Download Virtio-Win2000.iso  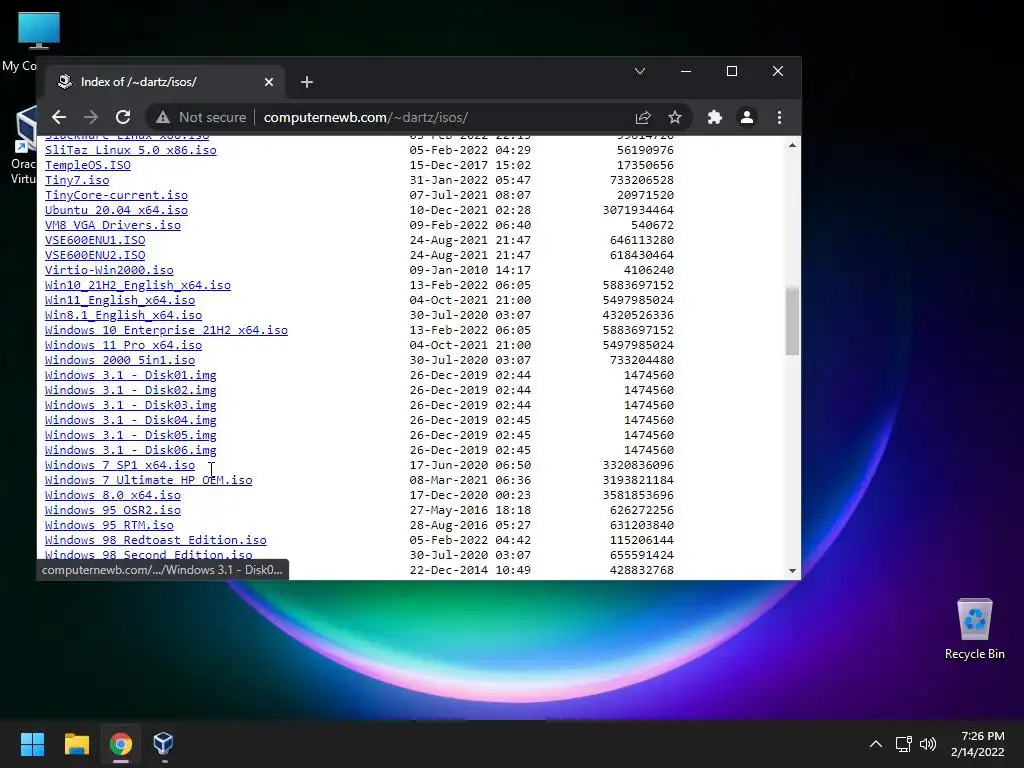(109, 270)
